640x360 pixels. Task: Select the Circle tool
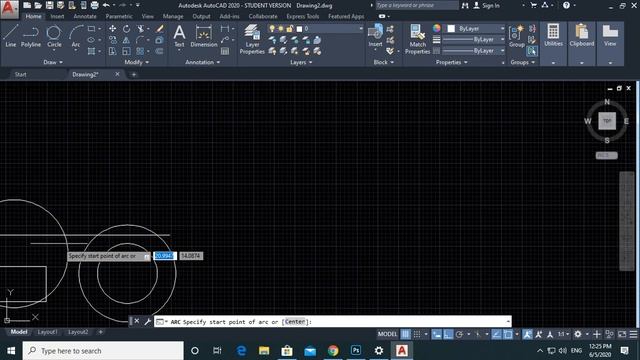54,36
